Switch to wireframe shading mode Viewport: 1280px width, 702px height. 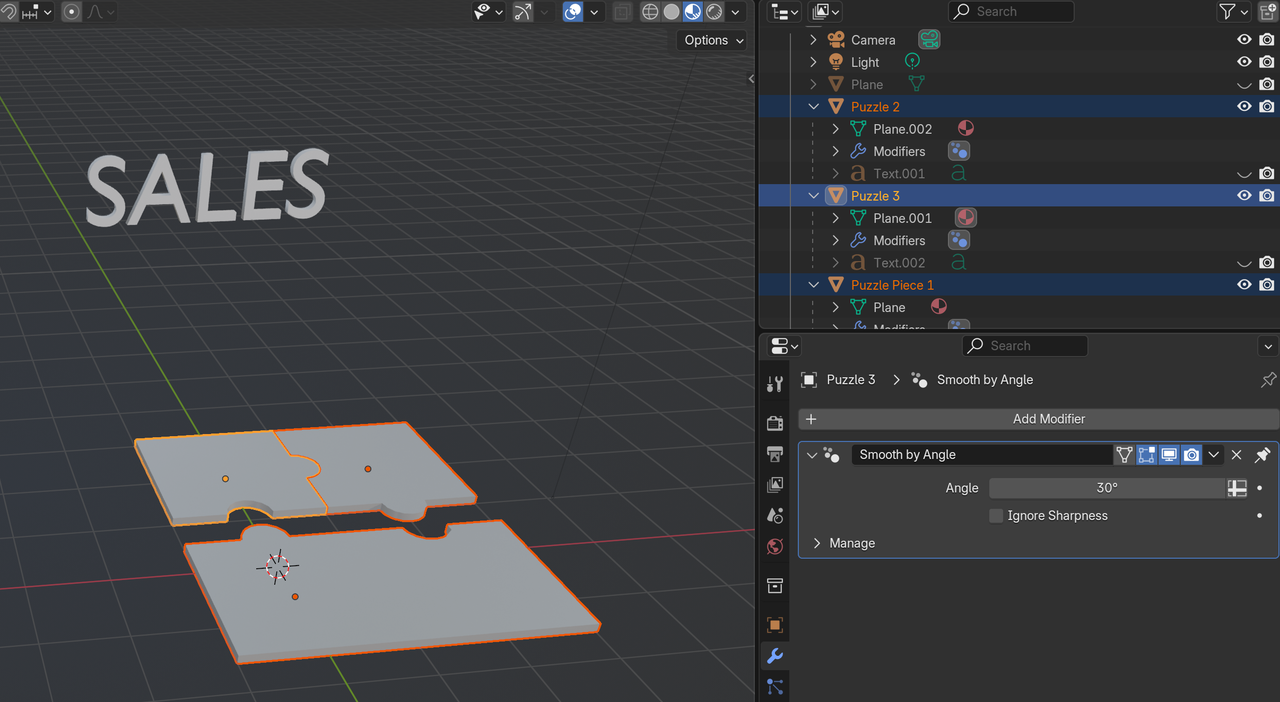(x=650, y=12)
